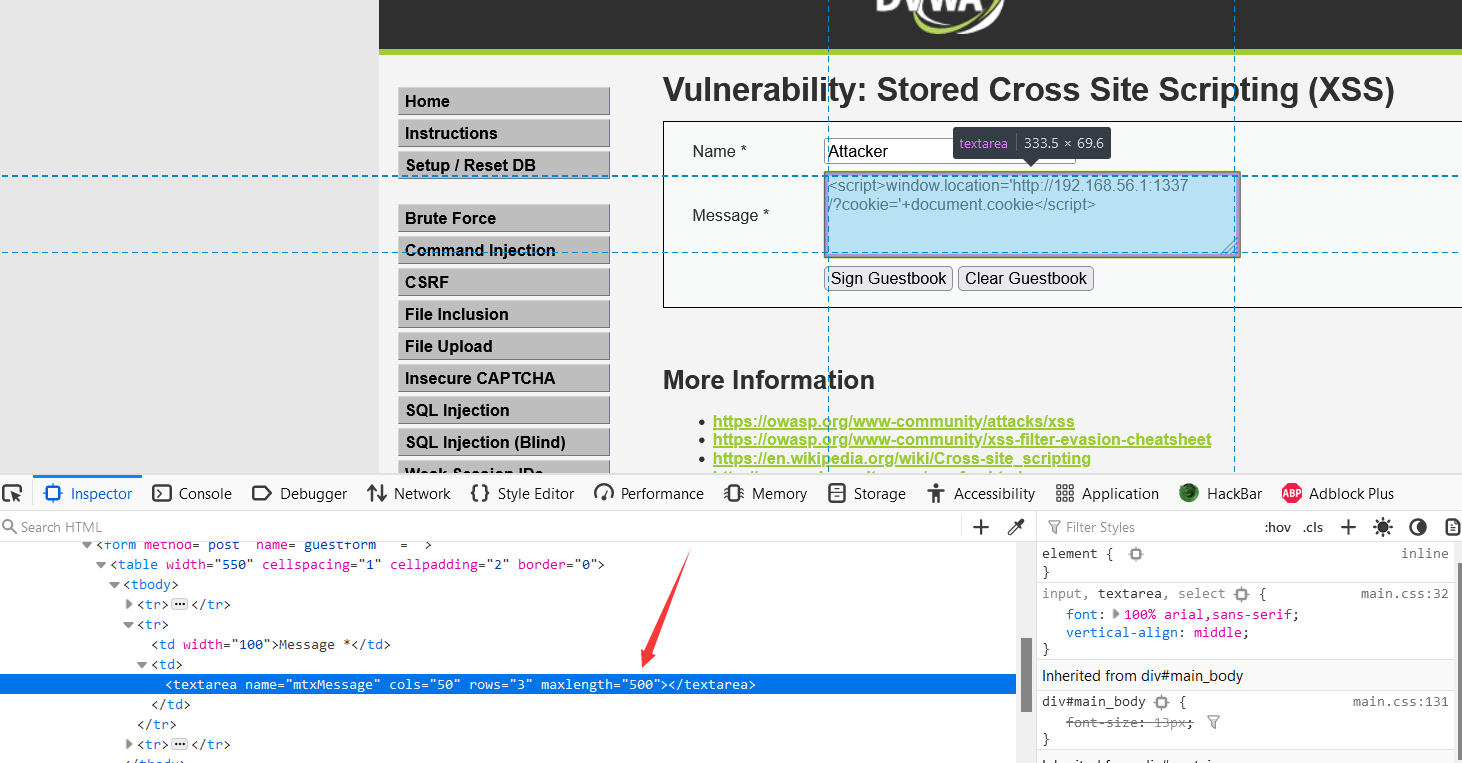Viewport: 1462px width, 763px height.
Task: Switch to the Memory tab
Action: pos(766,493)
